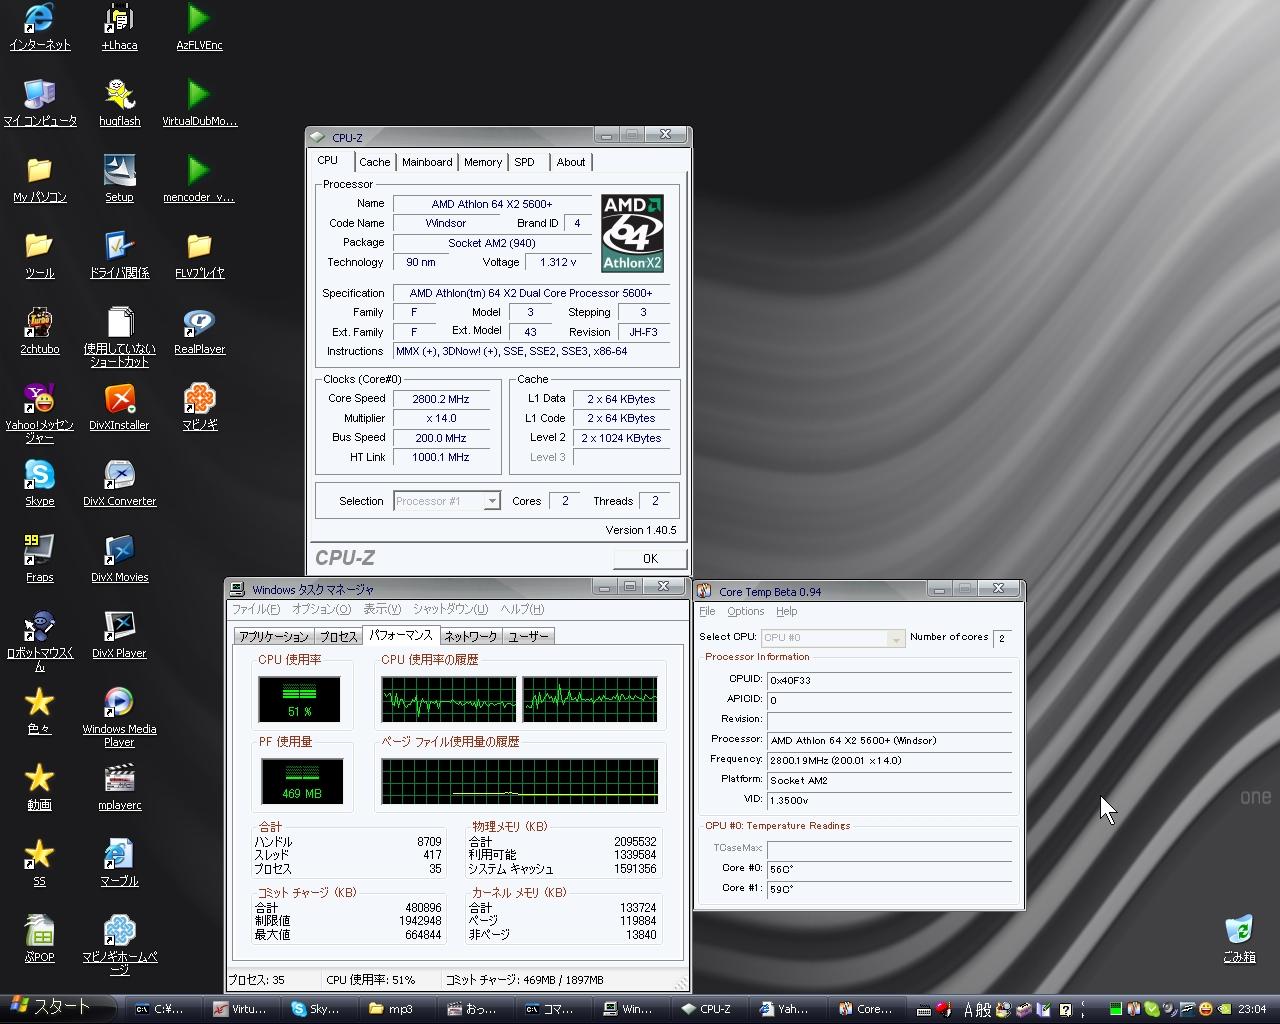This screenshot has width=1280, height=1024.
Task: Select the プロセス tab in Task Manager
Action: click(x=338, y=636)
